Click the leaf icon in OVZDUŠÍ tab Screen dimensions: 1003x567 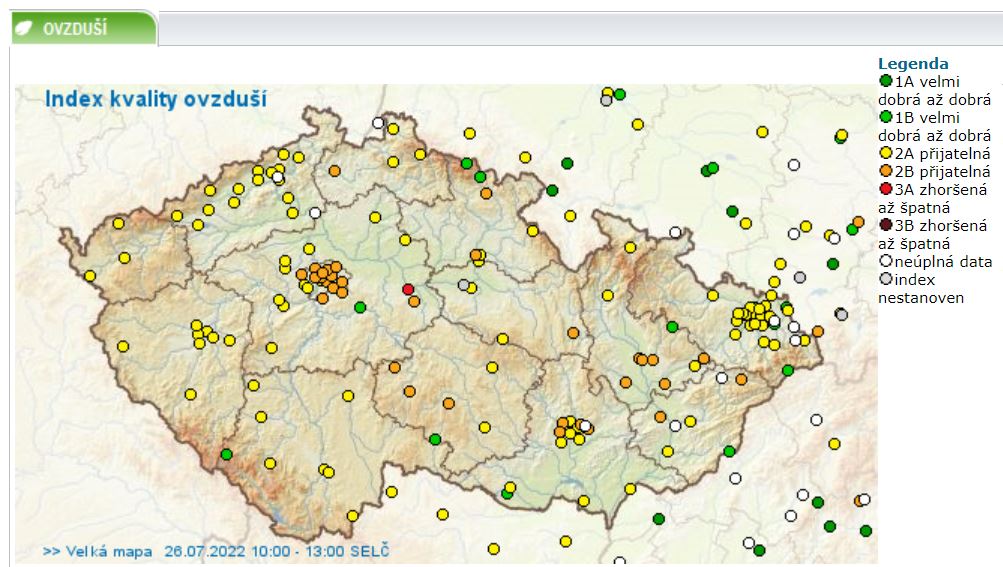click(x=24, y=28)
